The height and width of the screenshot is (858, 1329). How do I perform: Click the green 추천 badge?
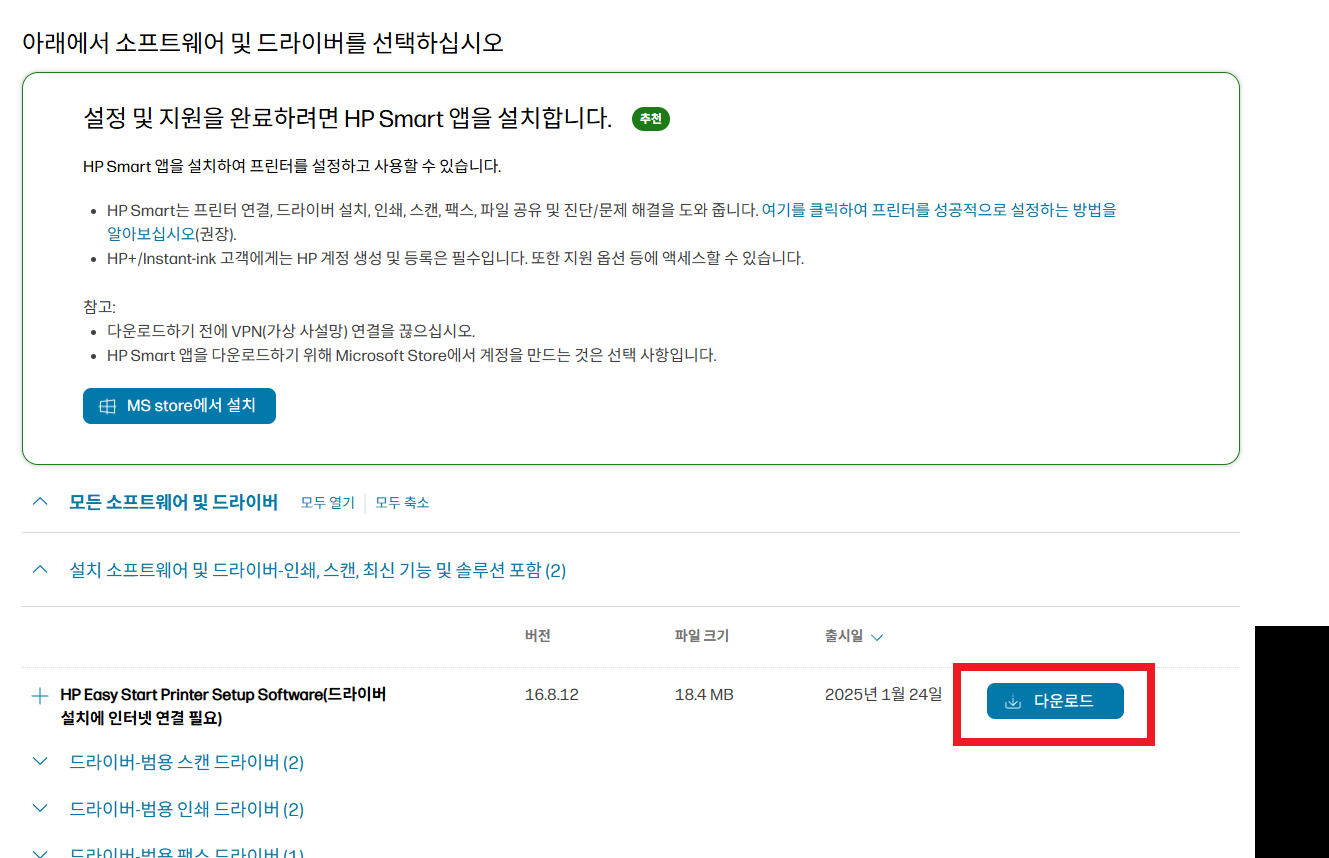[x=650, y=119]
